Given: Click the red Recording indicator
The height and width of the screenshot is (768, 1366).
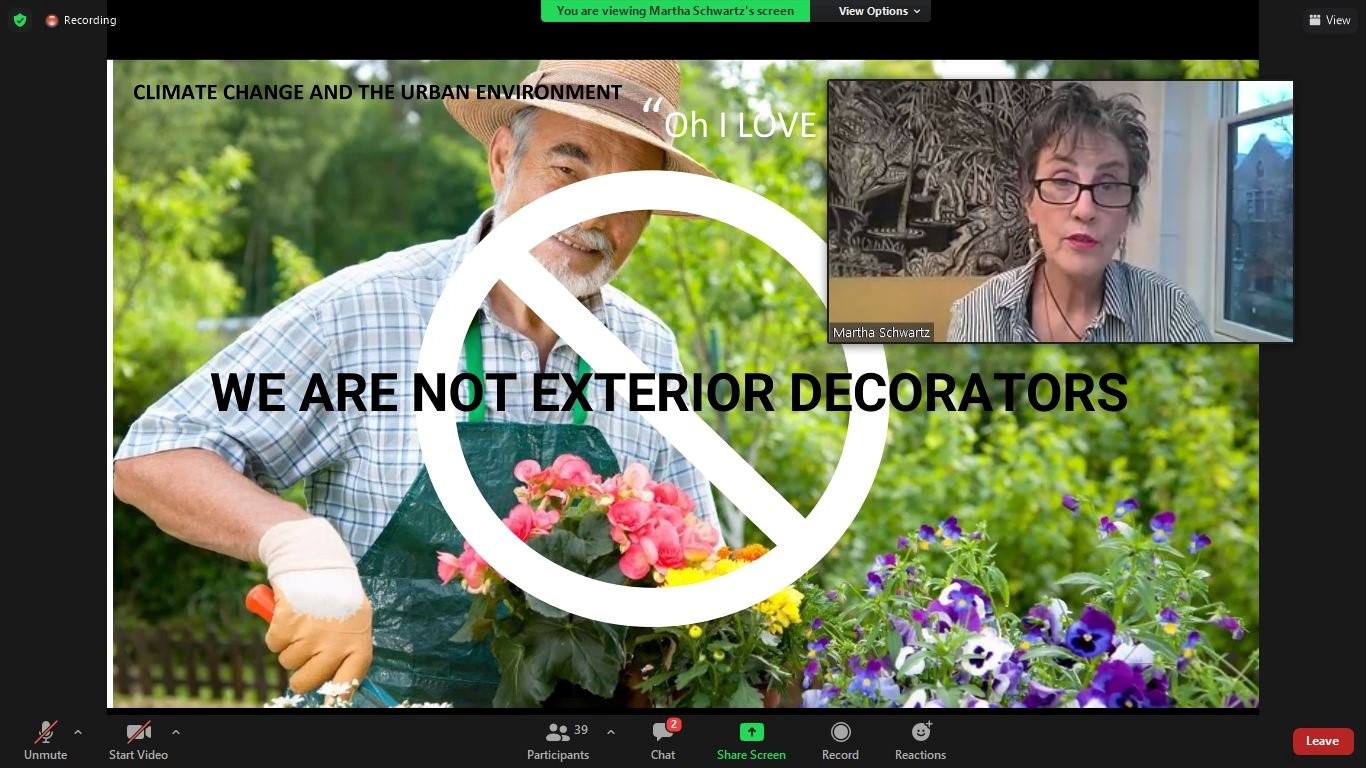Looking at the screenshot, I should tap(81, 20).
